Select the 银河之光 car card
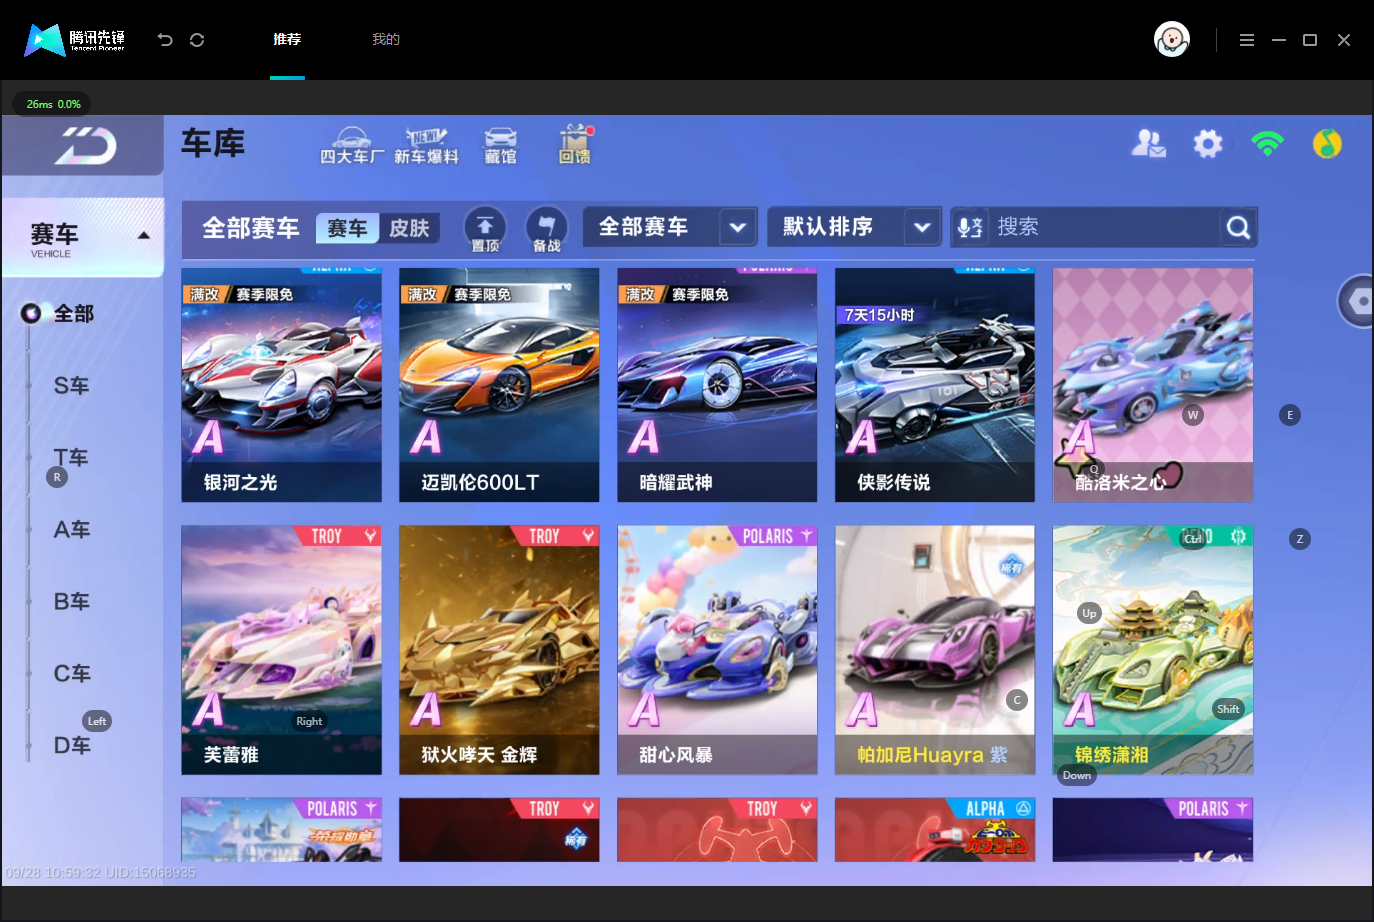Viewport: 1374px width, 922px height. [281, 385]
